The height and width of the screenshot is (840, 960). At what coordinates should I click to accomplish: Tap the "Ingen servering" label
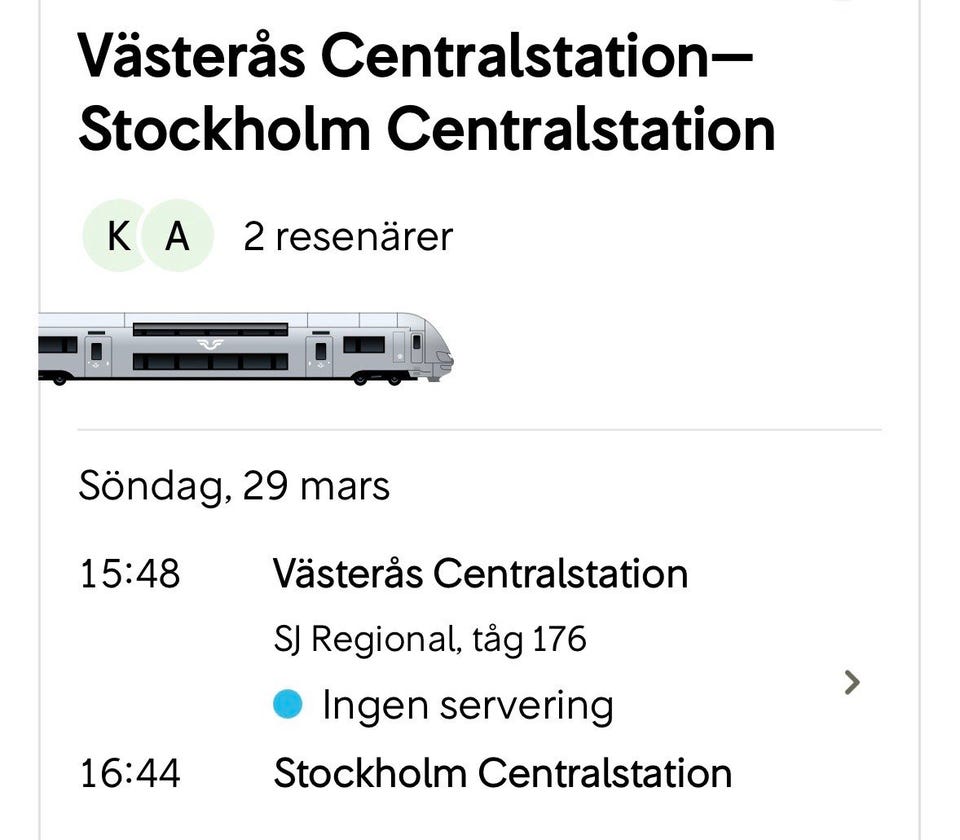pos(467,706)
